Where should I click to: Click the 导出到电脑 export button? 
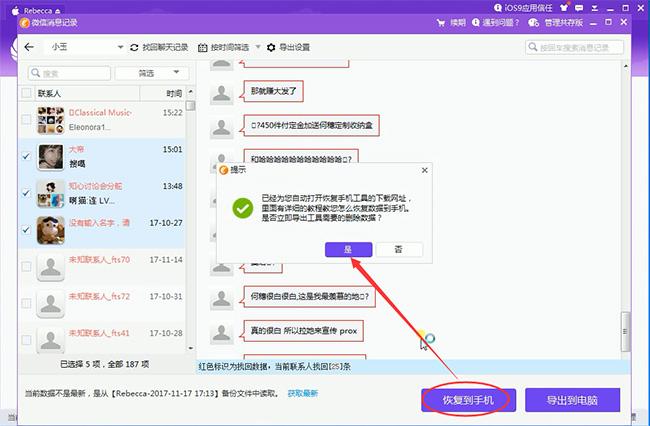(572, 400)
